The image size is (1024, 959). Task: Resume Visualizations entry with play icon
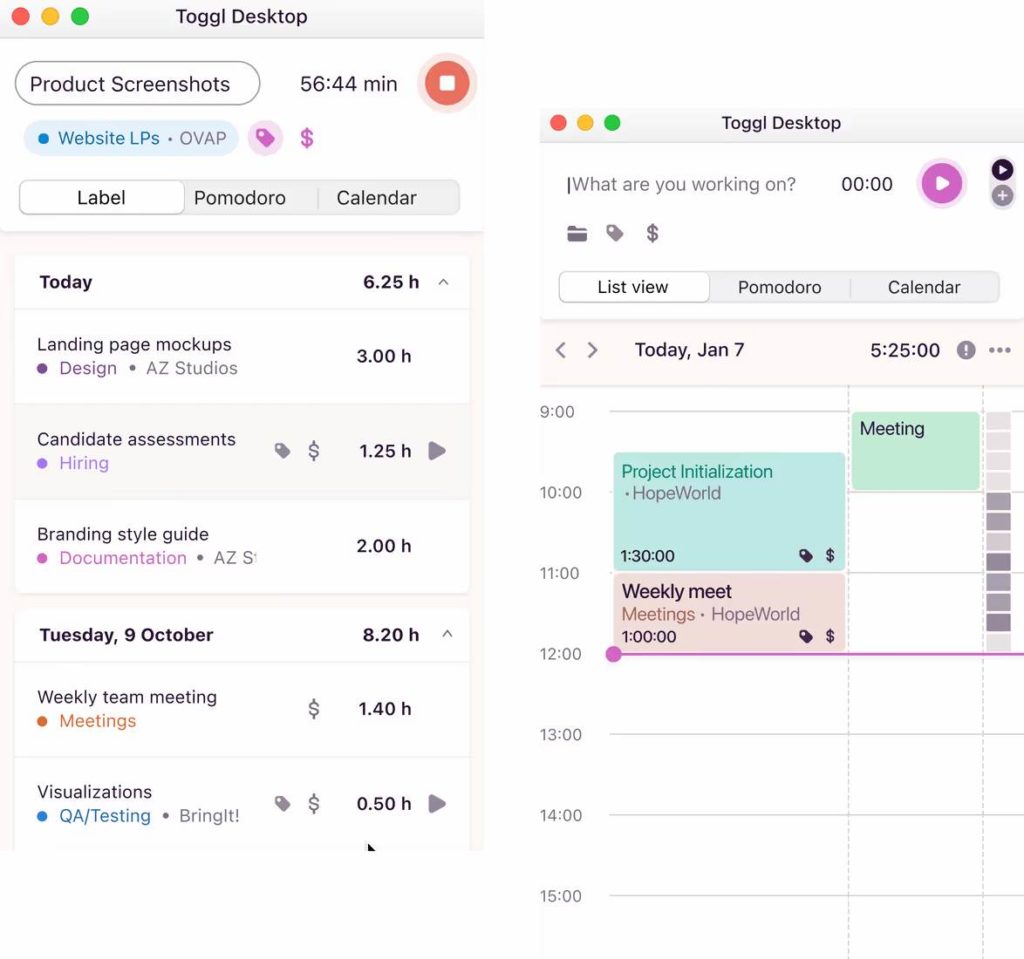[x=437, y=804]
